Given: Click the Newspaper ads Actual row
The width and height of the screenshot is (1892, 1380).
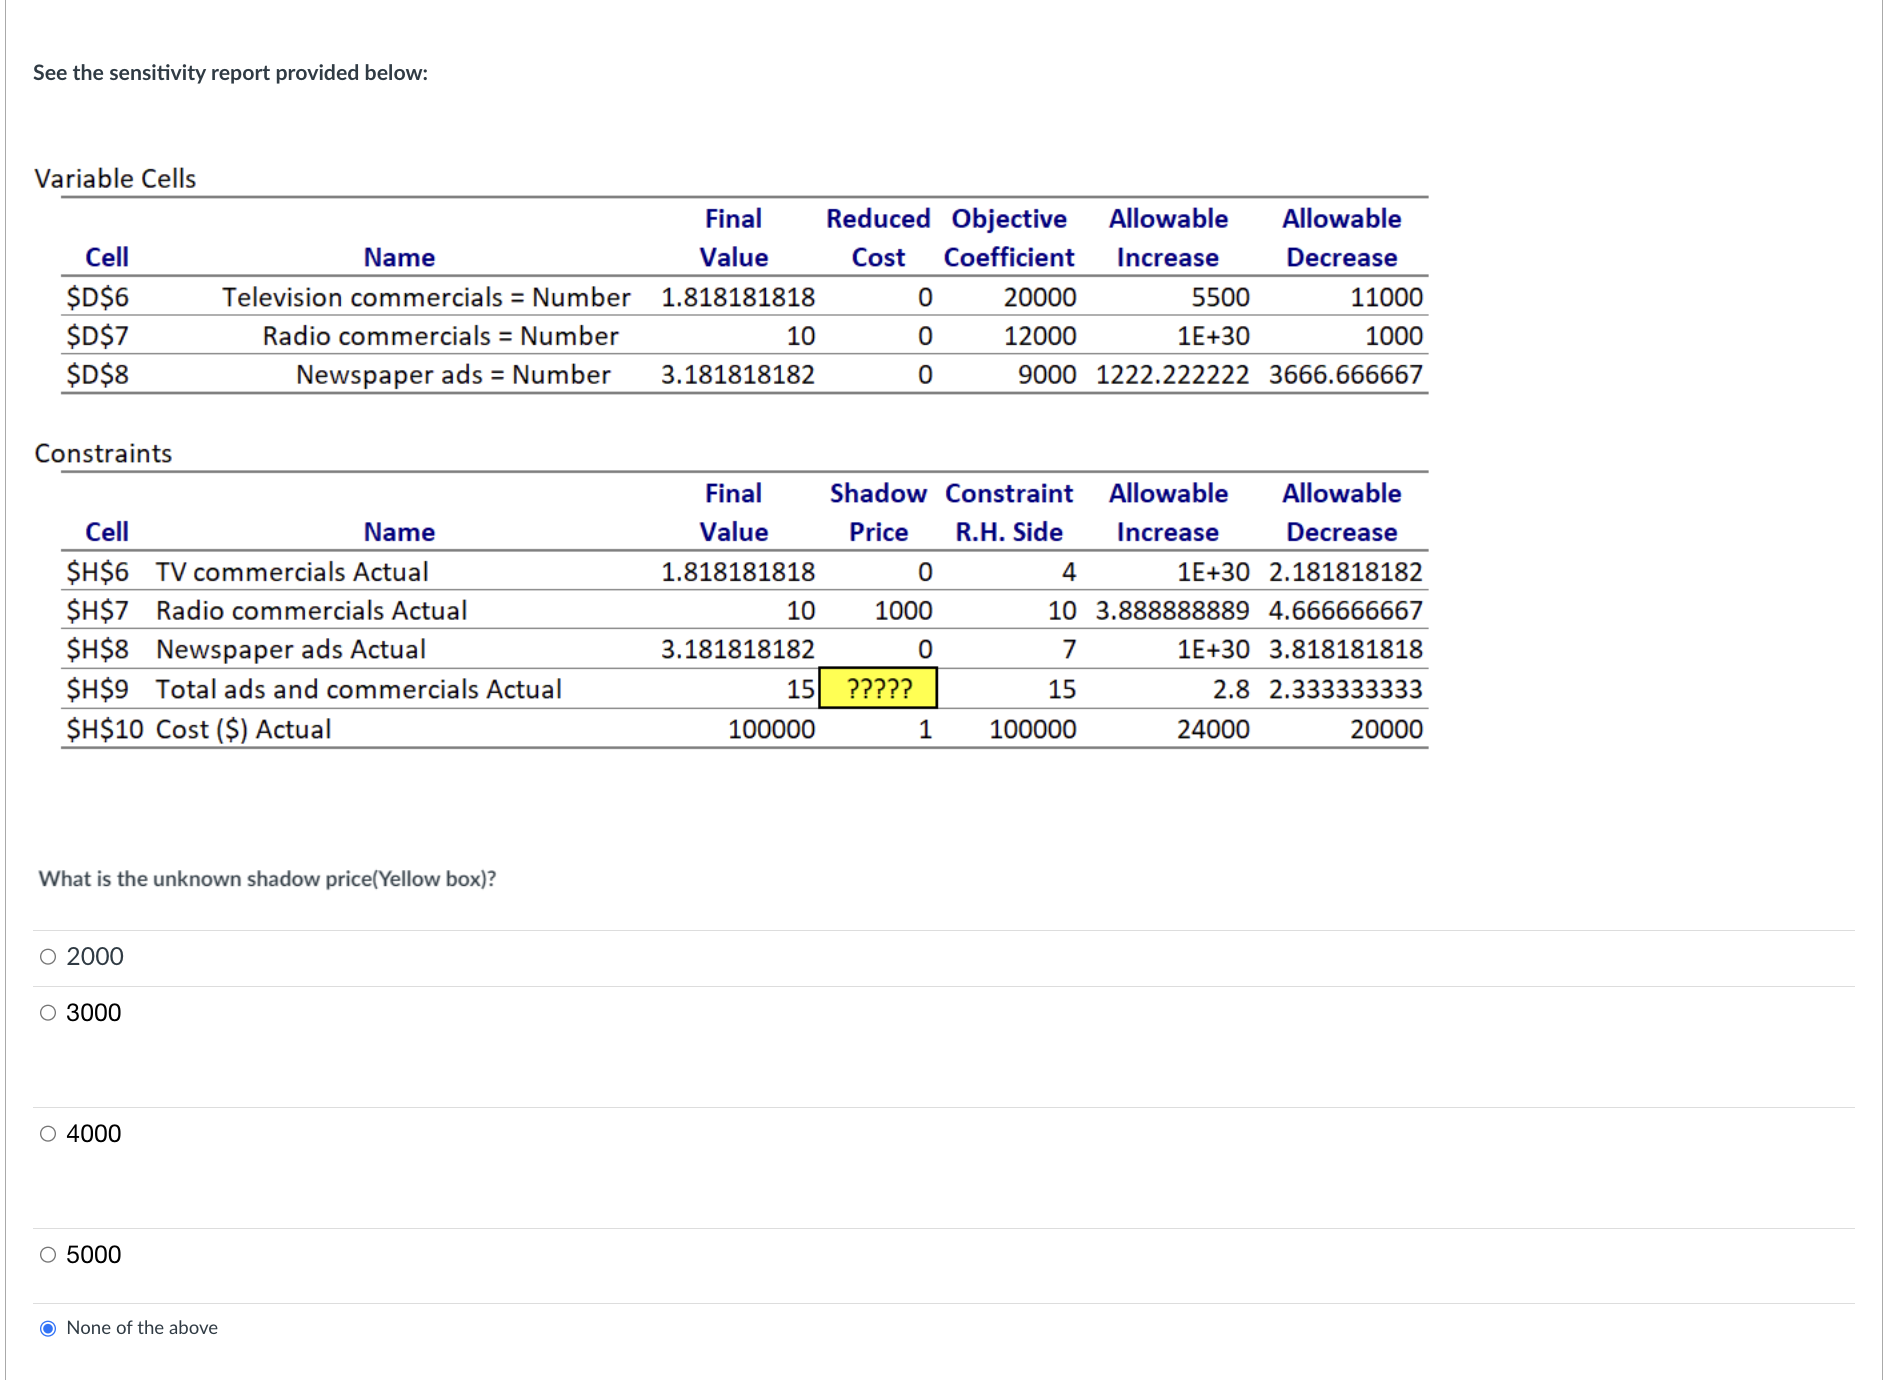Looking at the screenshot, I should coord(289,649).
